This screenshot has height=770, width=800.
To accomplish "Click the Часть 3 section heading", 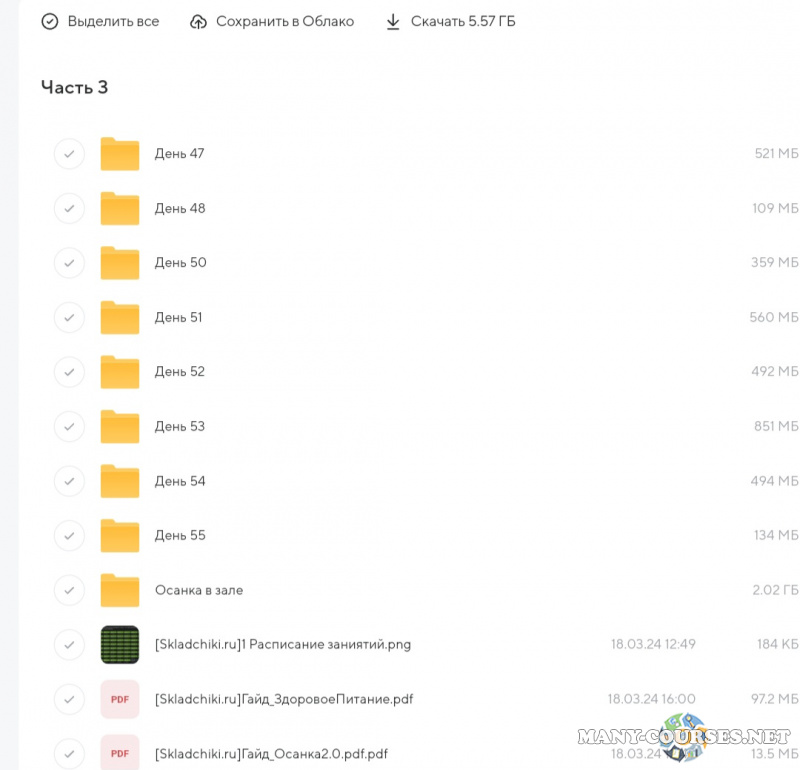I will [x=74, y=88].
